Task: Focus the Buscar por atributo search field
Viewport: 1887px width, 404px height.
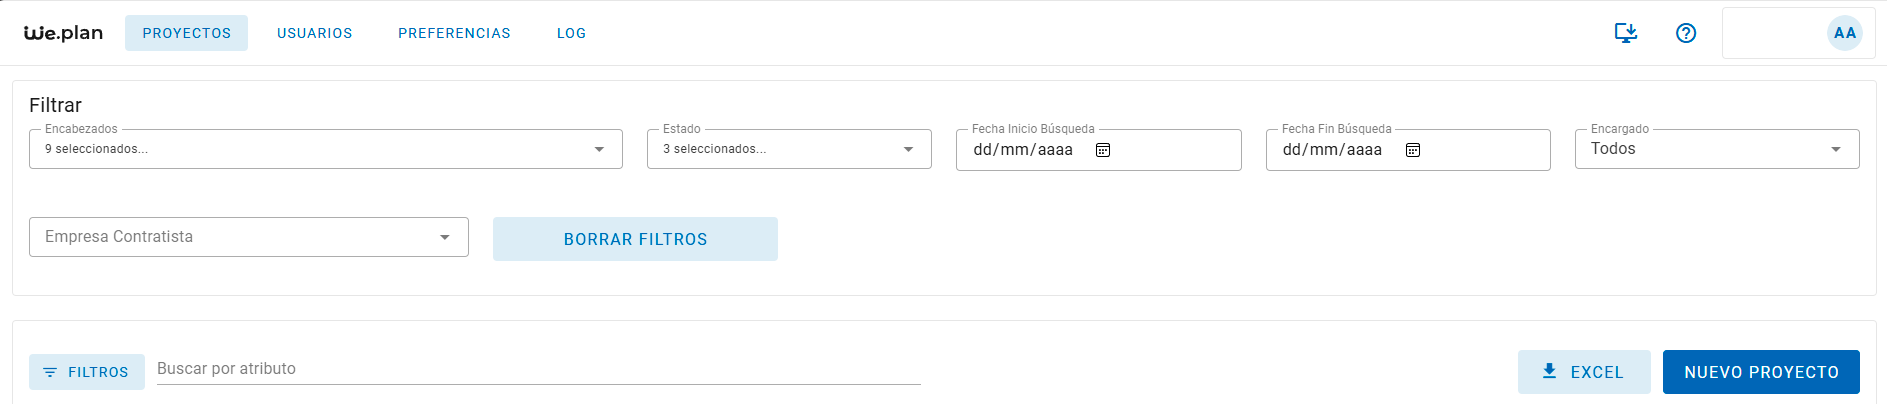Action: tap(539, 369)
